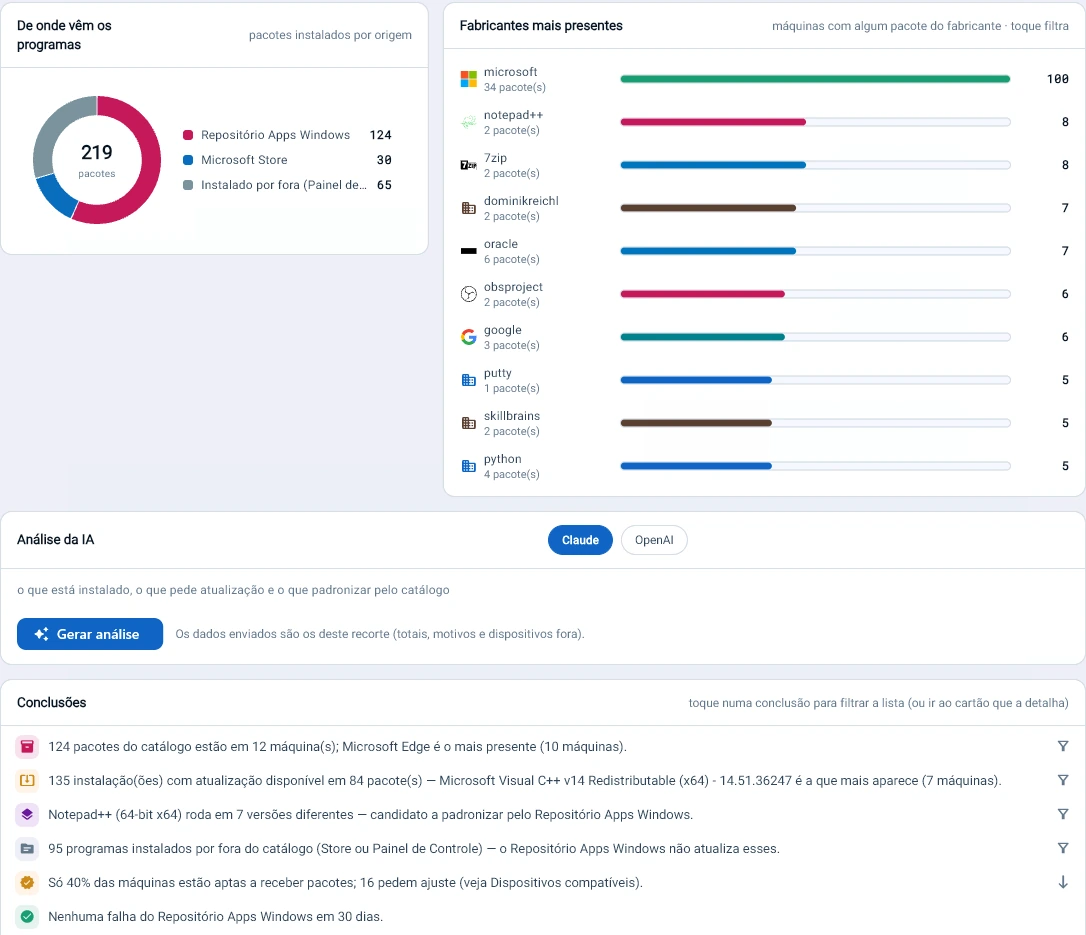Filter by Notepad++ versions conclusion funnel
Viewport: 1086px width, 935px height.
[1062, 814]
